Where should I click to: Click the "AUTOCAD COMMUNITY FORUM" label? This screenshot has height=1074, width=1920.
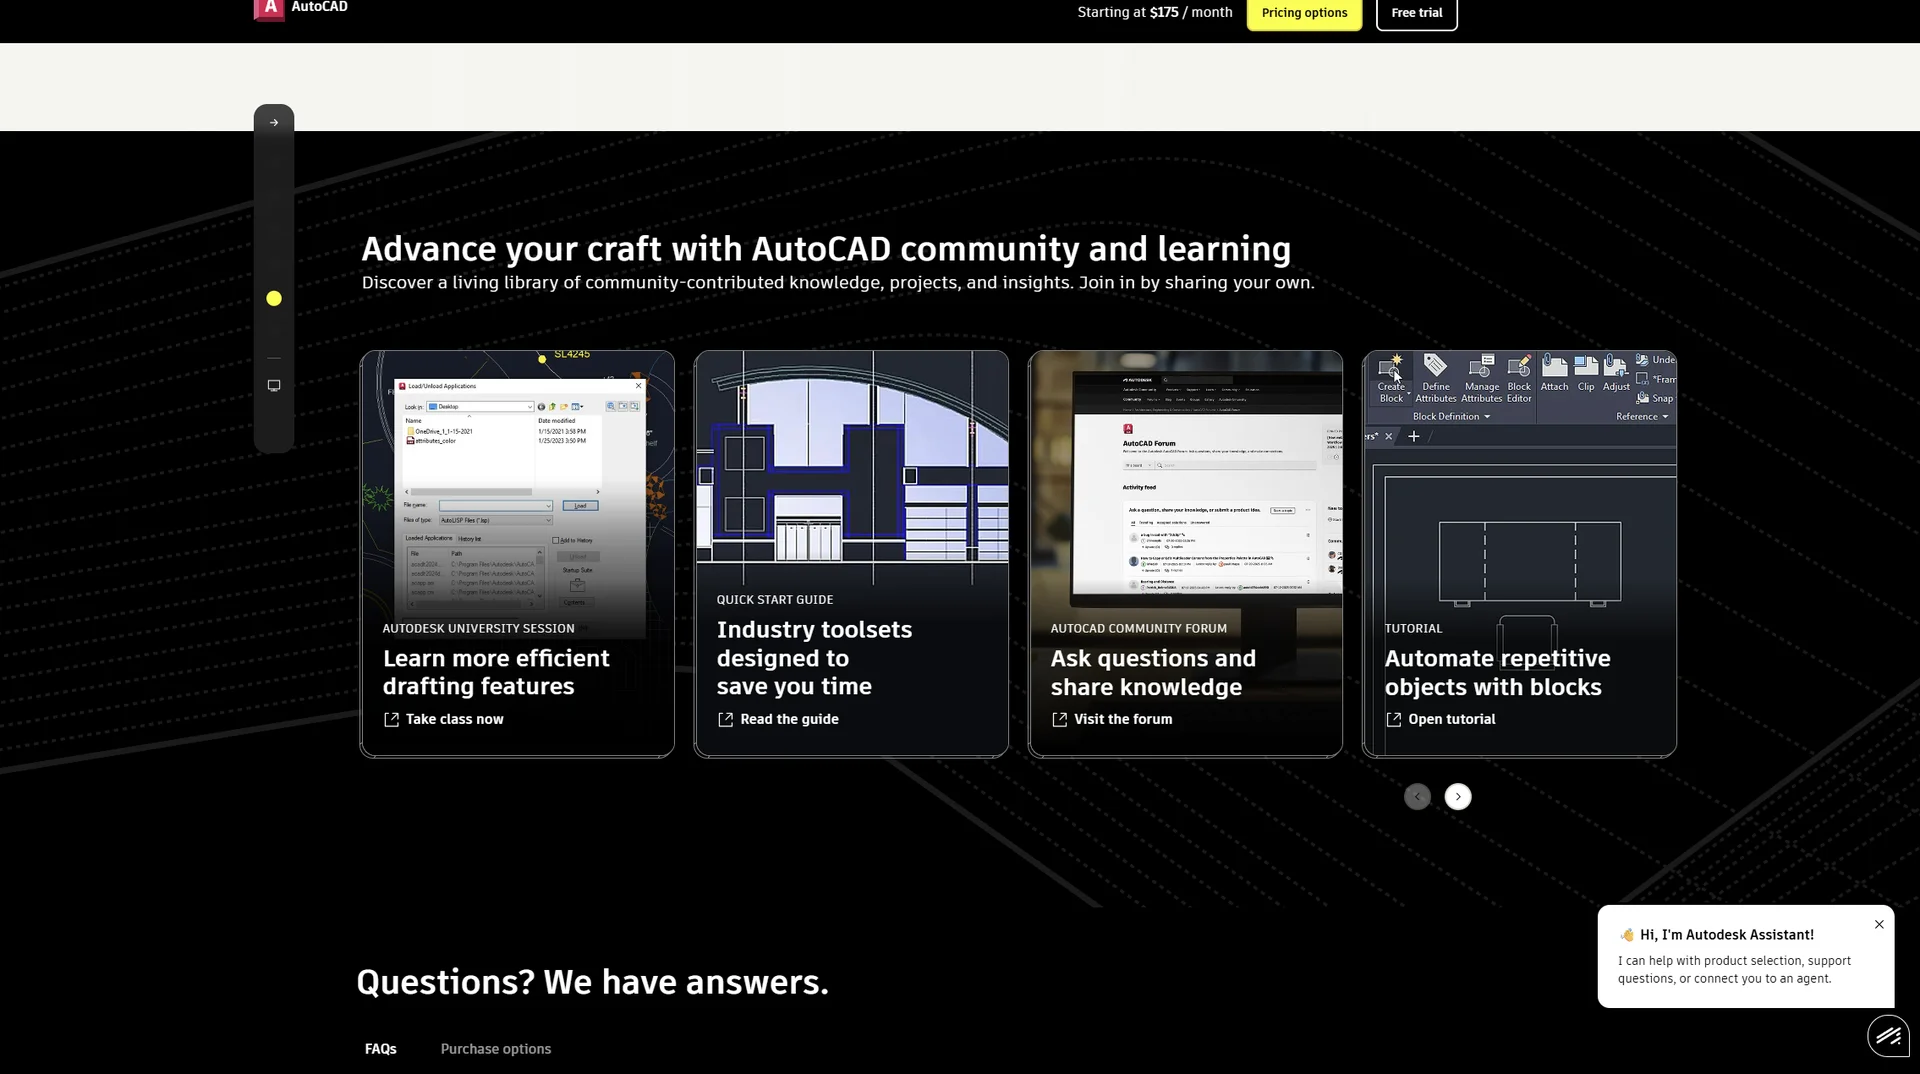click(x=1139, y=629)
